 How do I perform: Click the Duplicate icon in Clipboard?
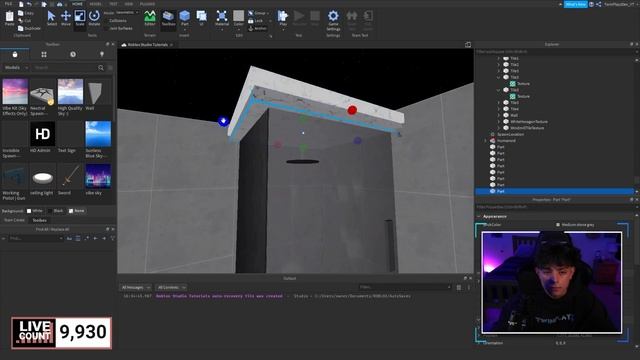(21, 28)
